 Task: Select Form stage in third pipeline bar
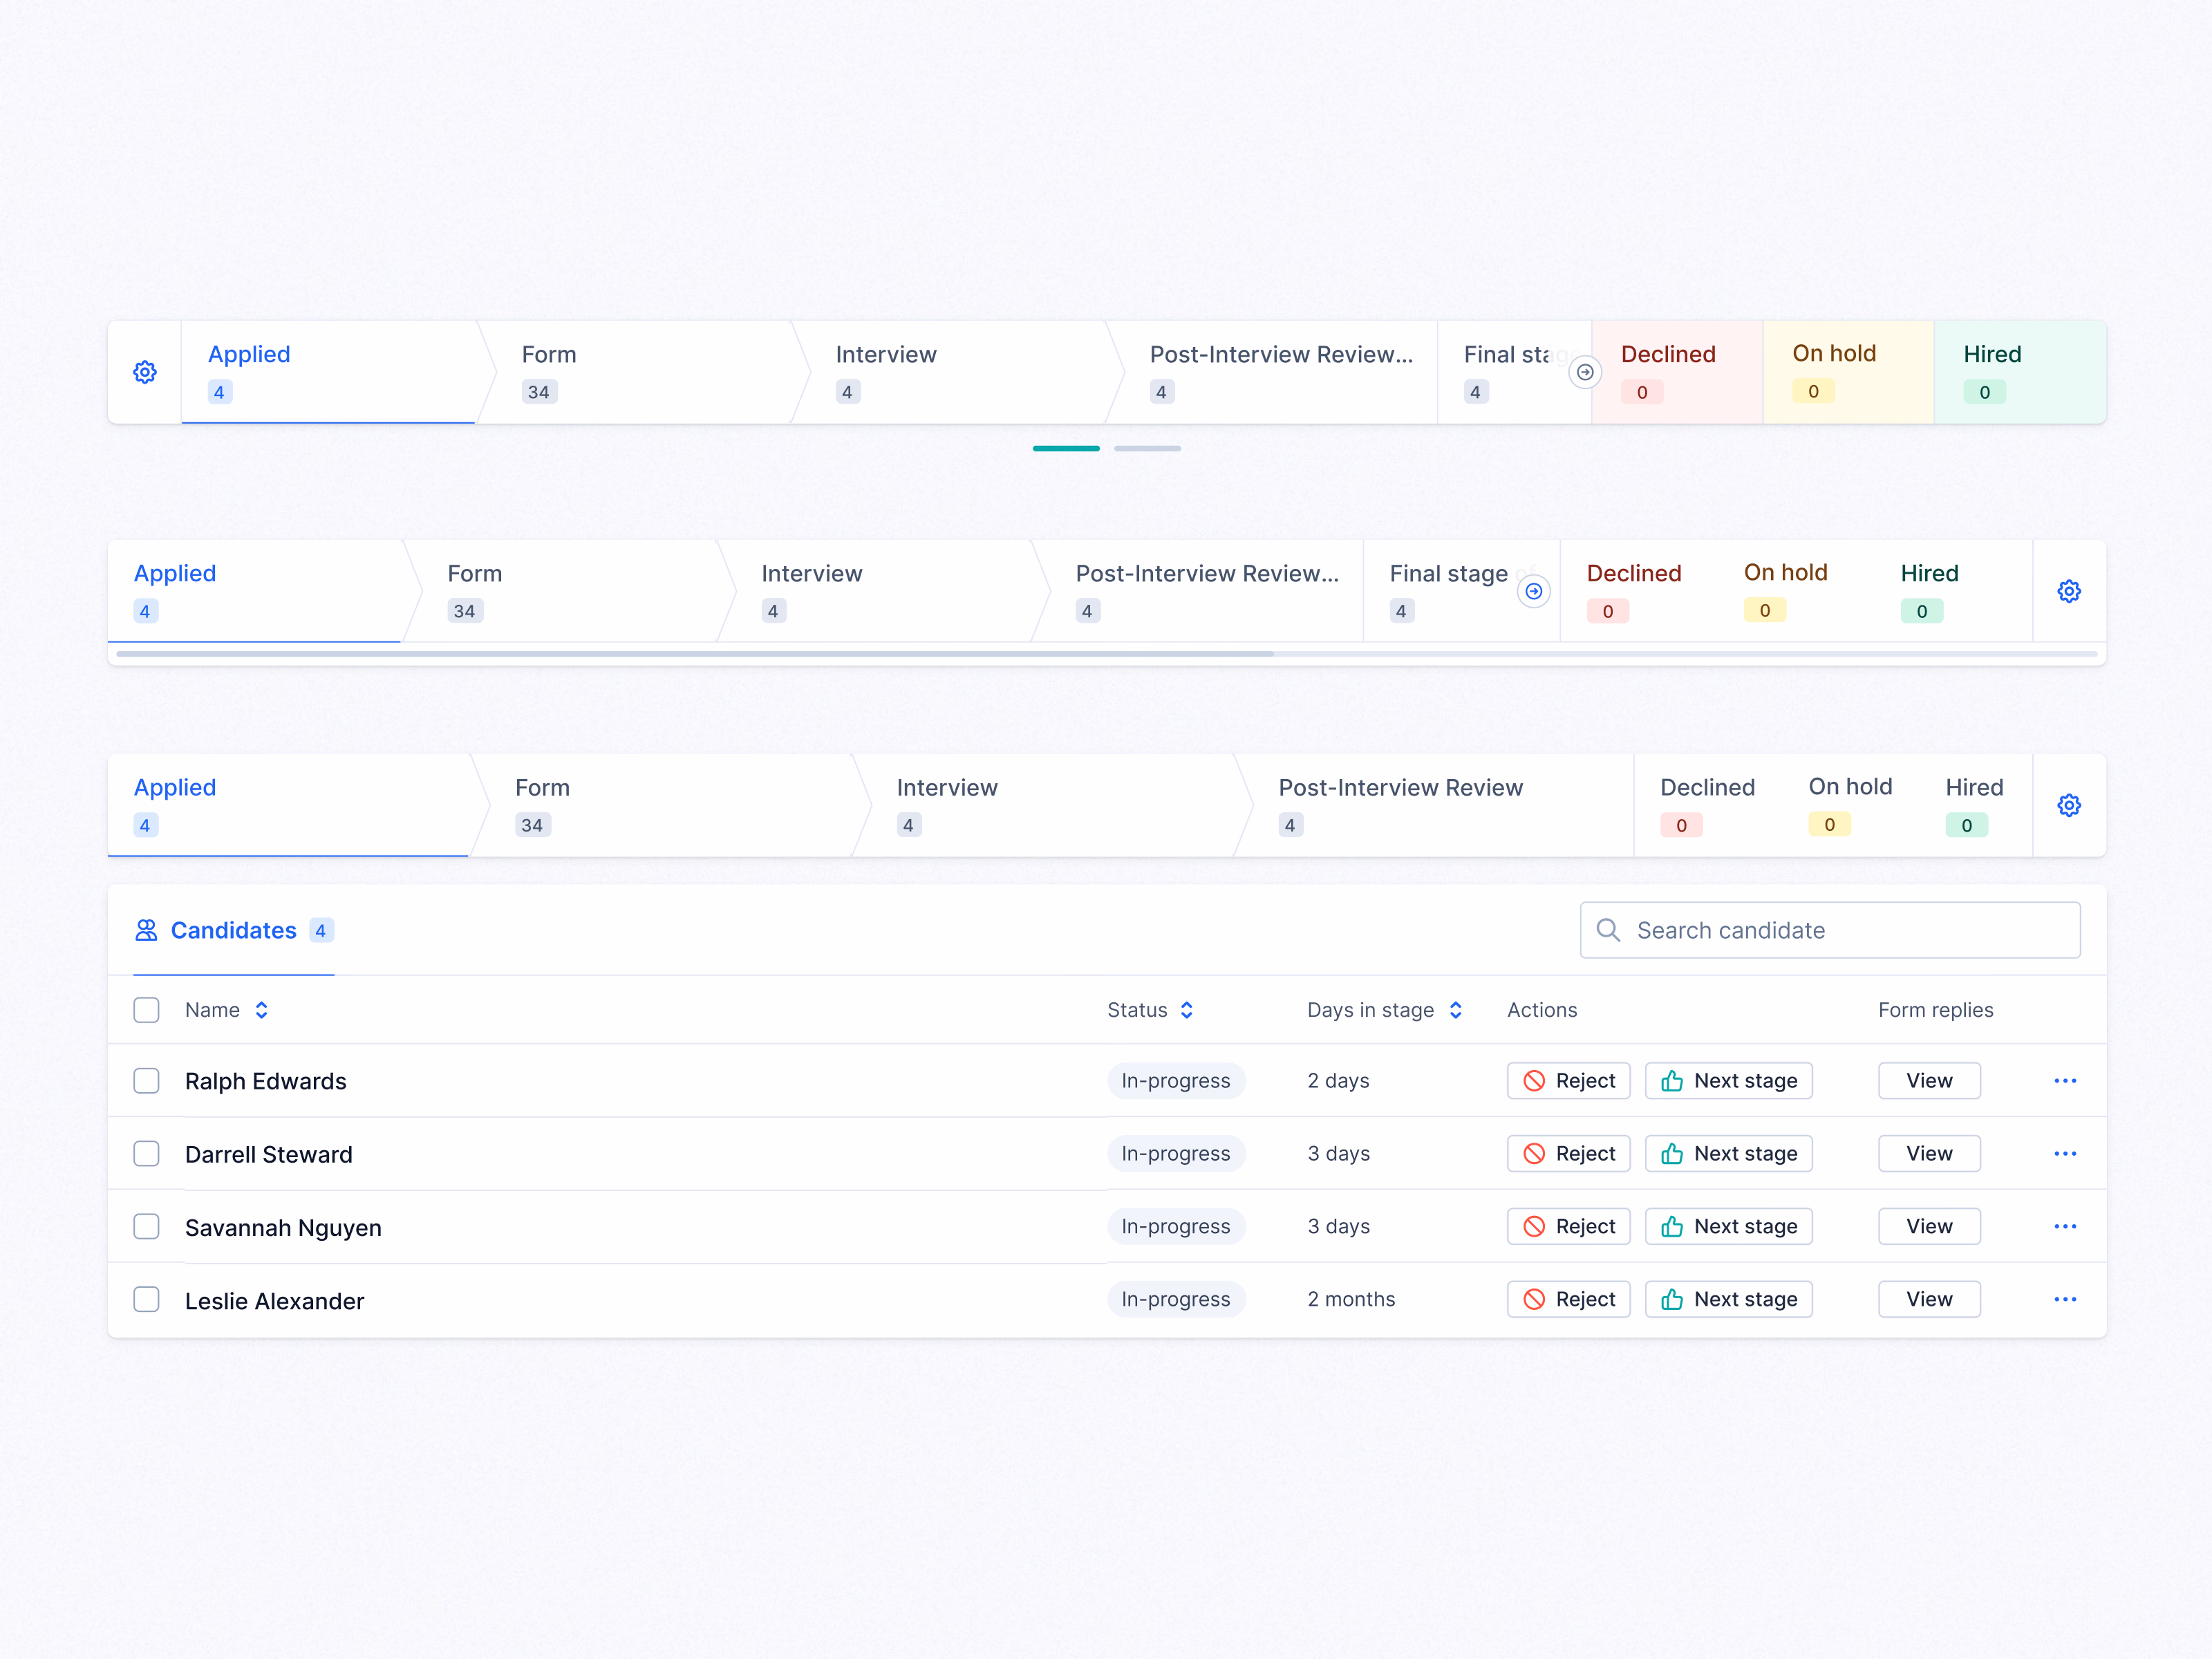point(670,805)
